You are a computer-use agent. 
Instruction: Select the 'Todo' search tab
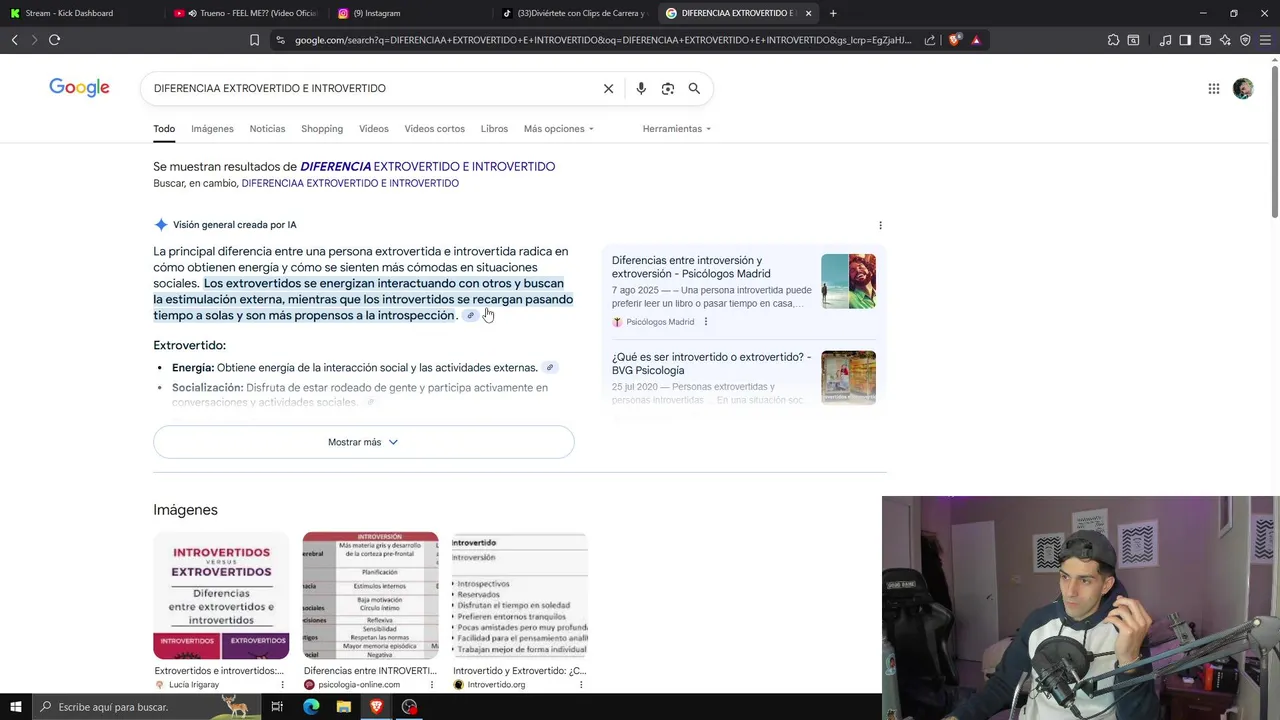[x=164, y=129]
